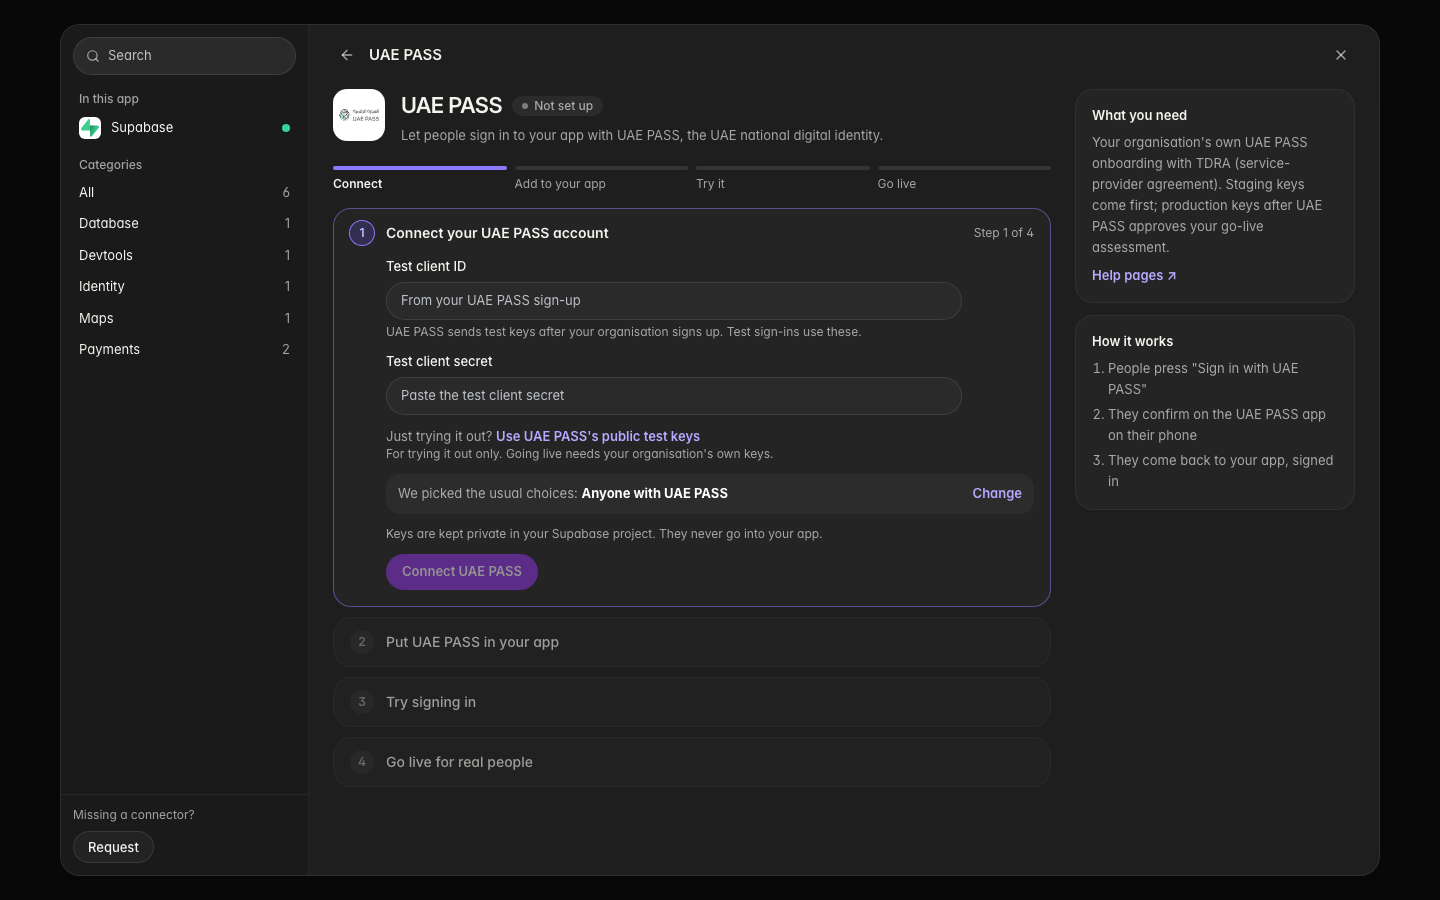Click the UAE PASS logo thumbnail
This screenshot has width=1440, height=900.
click(359, 115)
